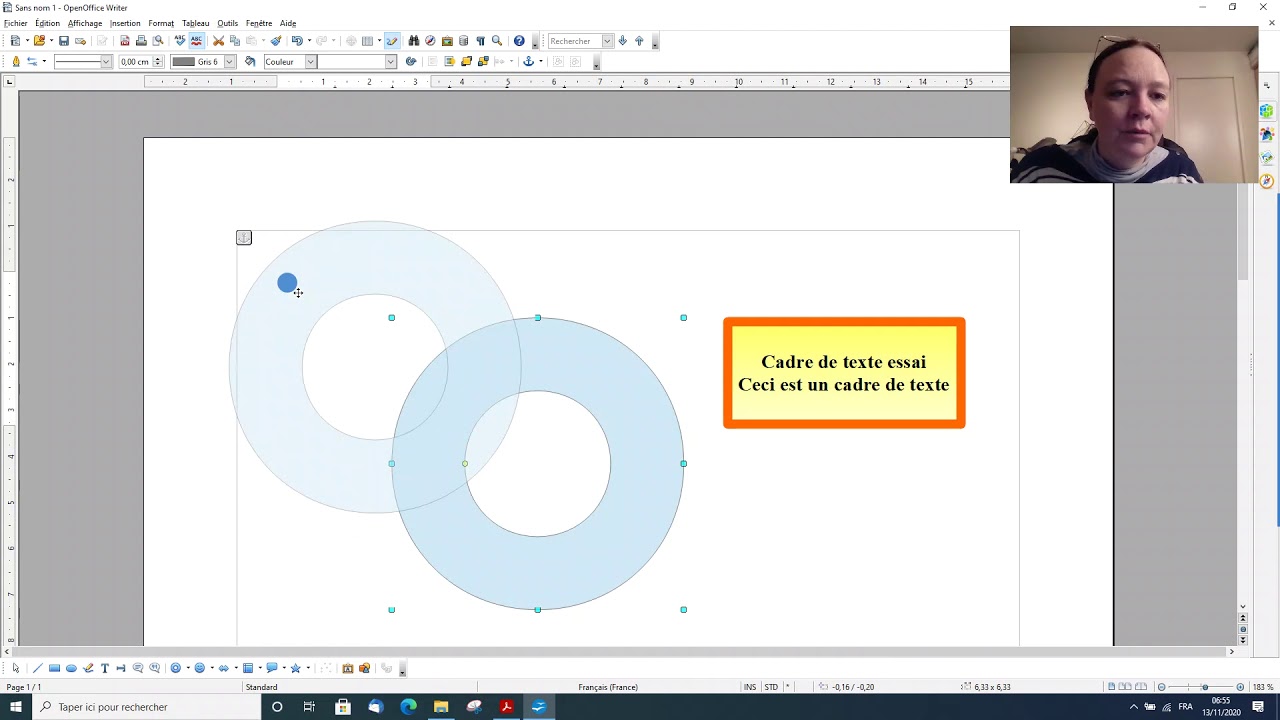Run the Spelling and grammar check
Screen dimensions: 1280x720
click(x=179, y=41)
